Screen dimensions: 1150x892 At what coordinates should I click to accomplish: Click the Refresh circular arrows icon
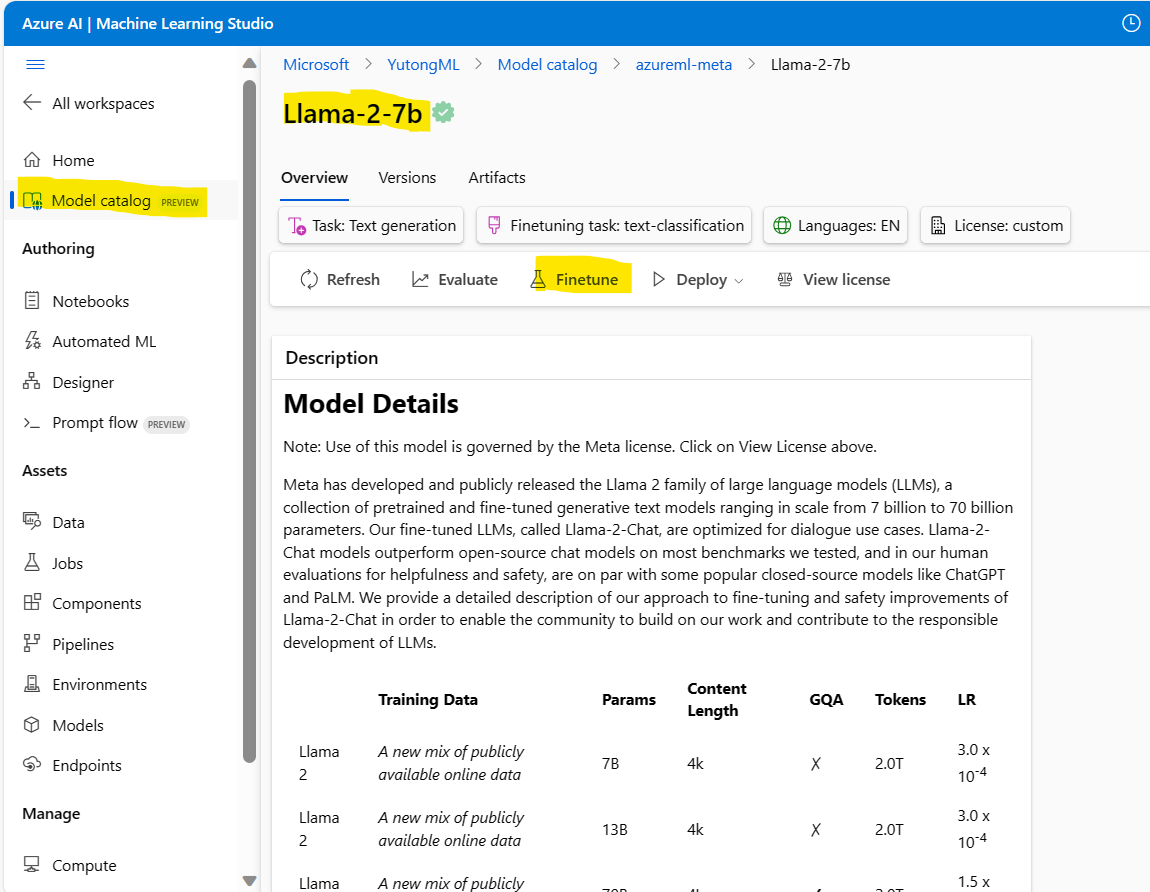(x=309, y=279)
